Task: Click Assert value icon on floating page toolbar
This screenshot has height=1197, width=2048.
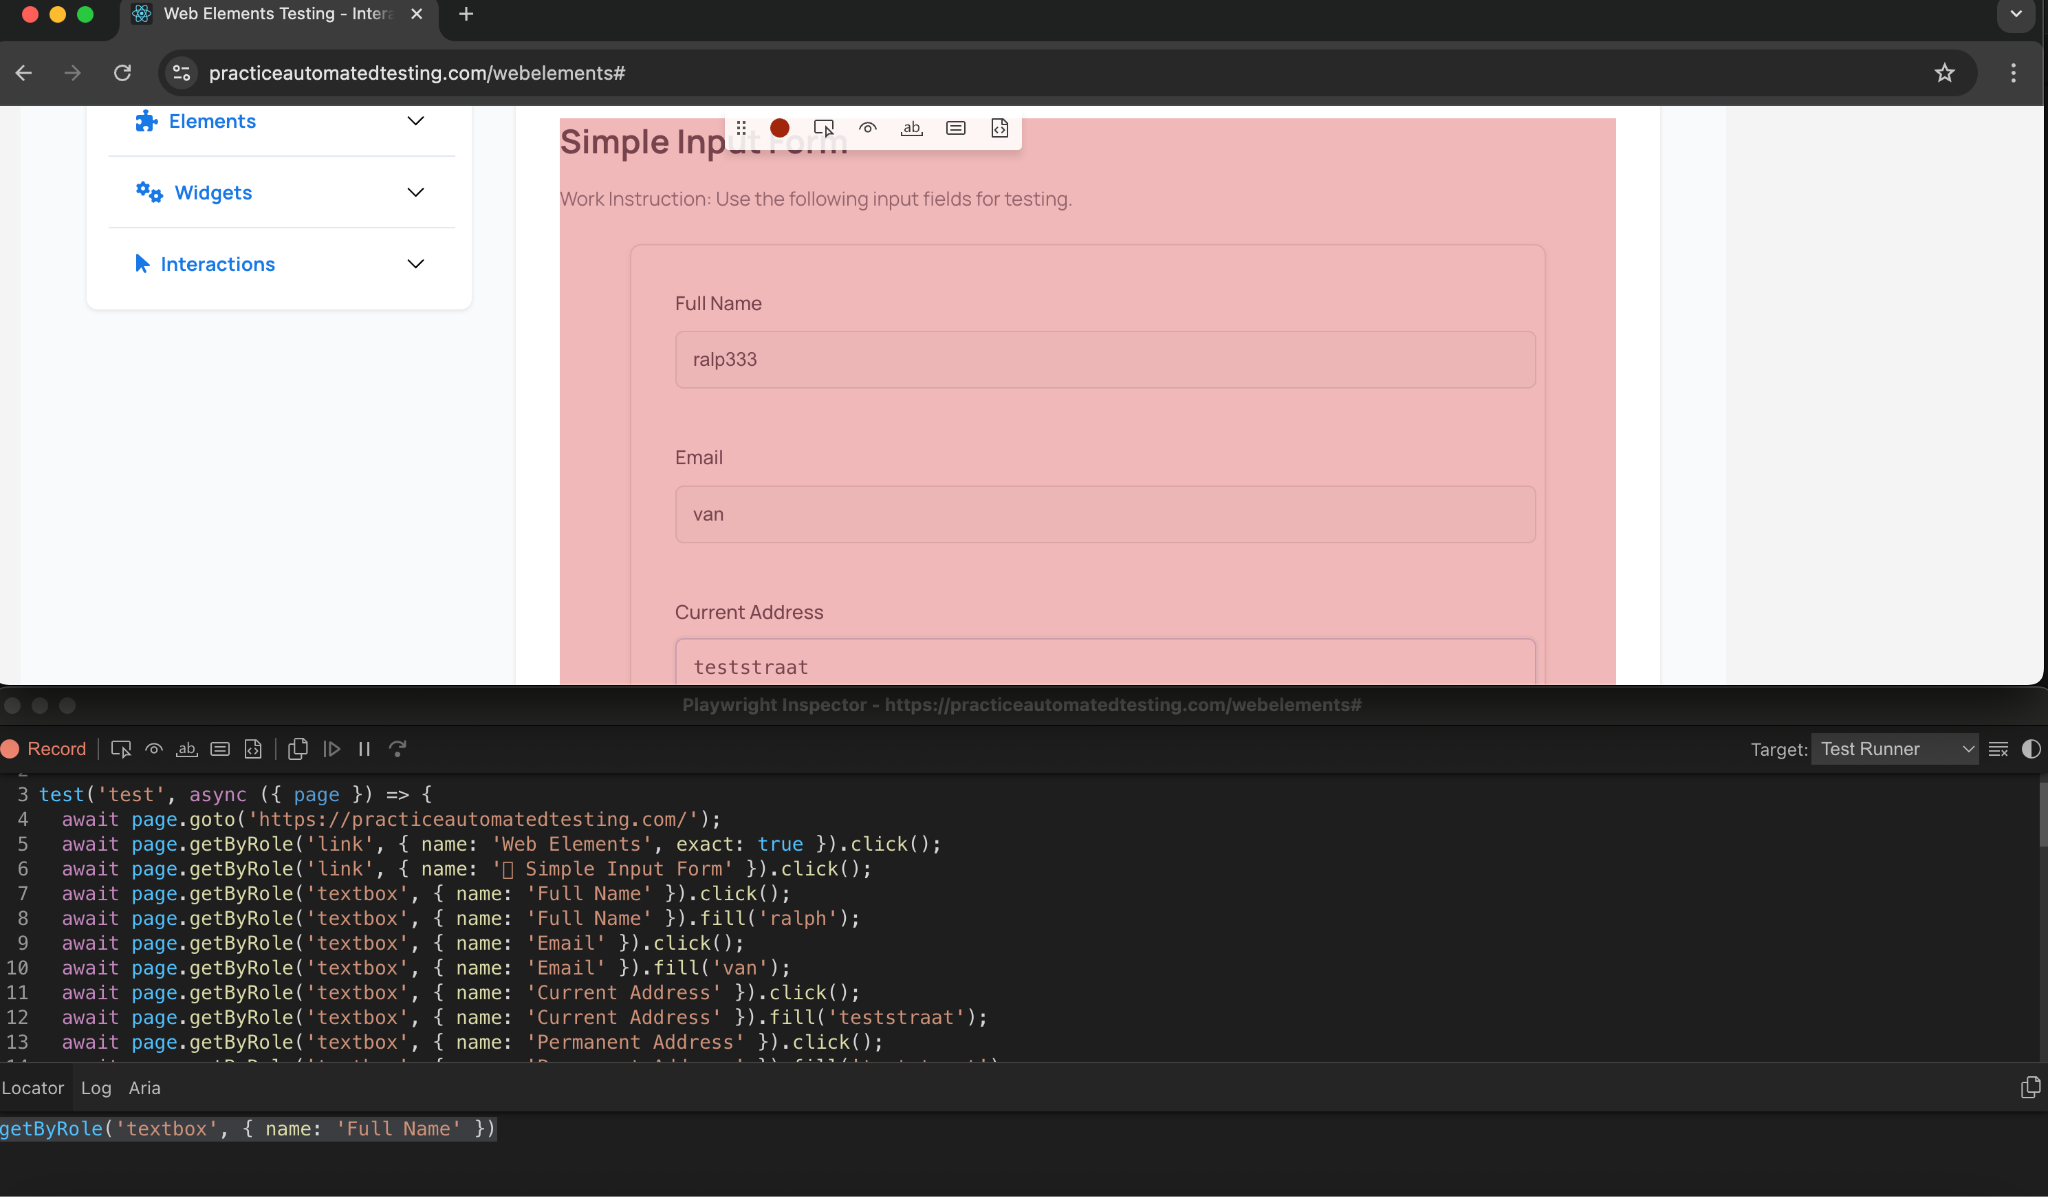Action: [x=956, y=128]
